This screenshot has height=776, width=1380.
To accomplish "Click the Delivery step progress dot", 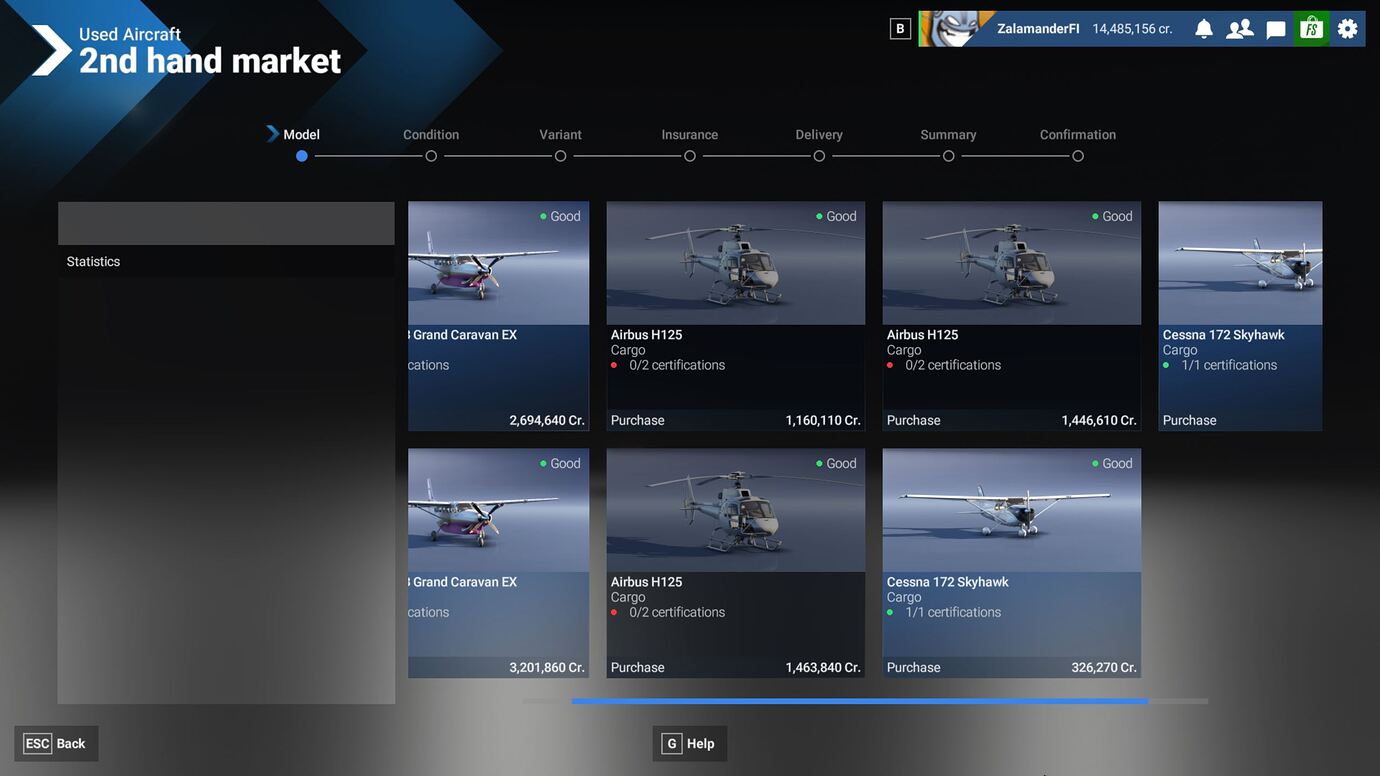I will 819,156.
